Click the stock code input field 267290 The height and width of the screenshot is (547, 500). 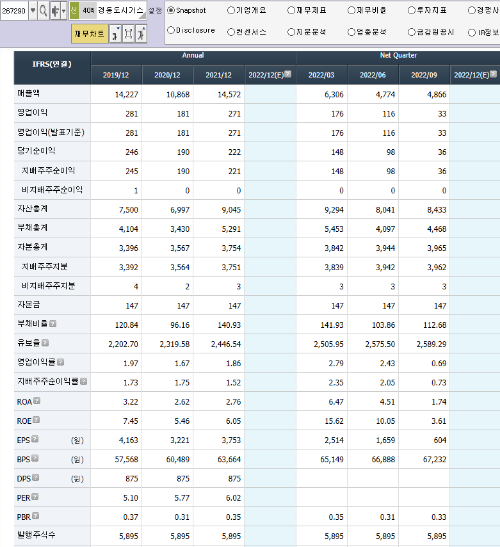click(14, 11)
